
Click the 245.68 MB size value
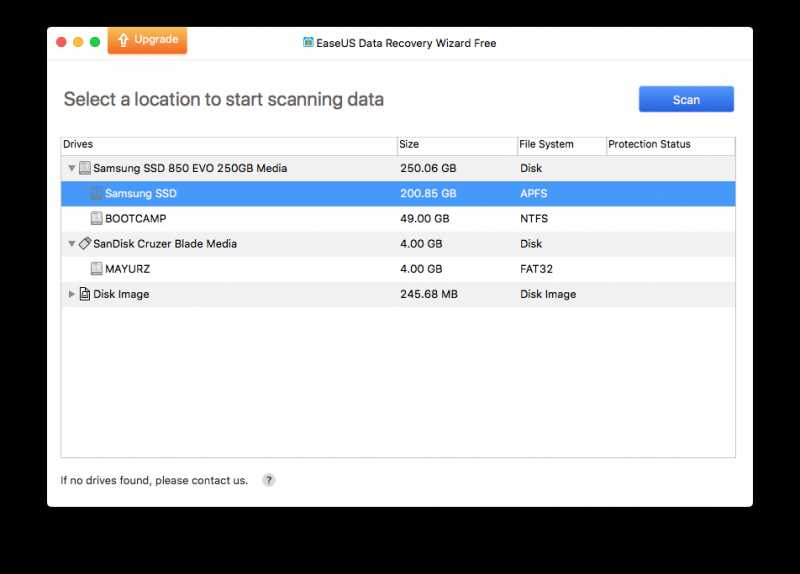point(429,294)
